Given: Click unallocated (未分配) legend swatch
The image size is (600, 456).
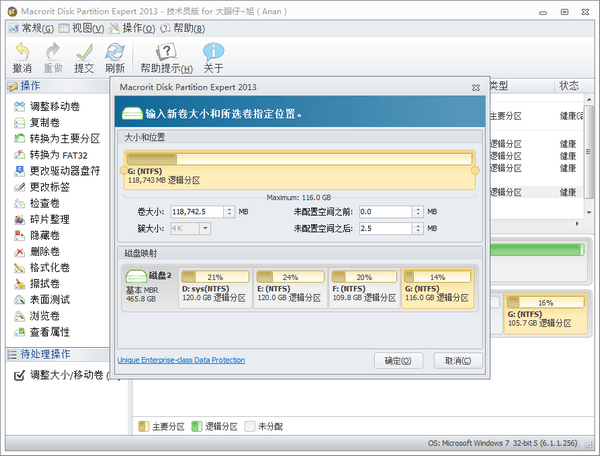Looking at the screenshot, I should [249, 426].
